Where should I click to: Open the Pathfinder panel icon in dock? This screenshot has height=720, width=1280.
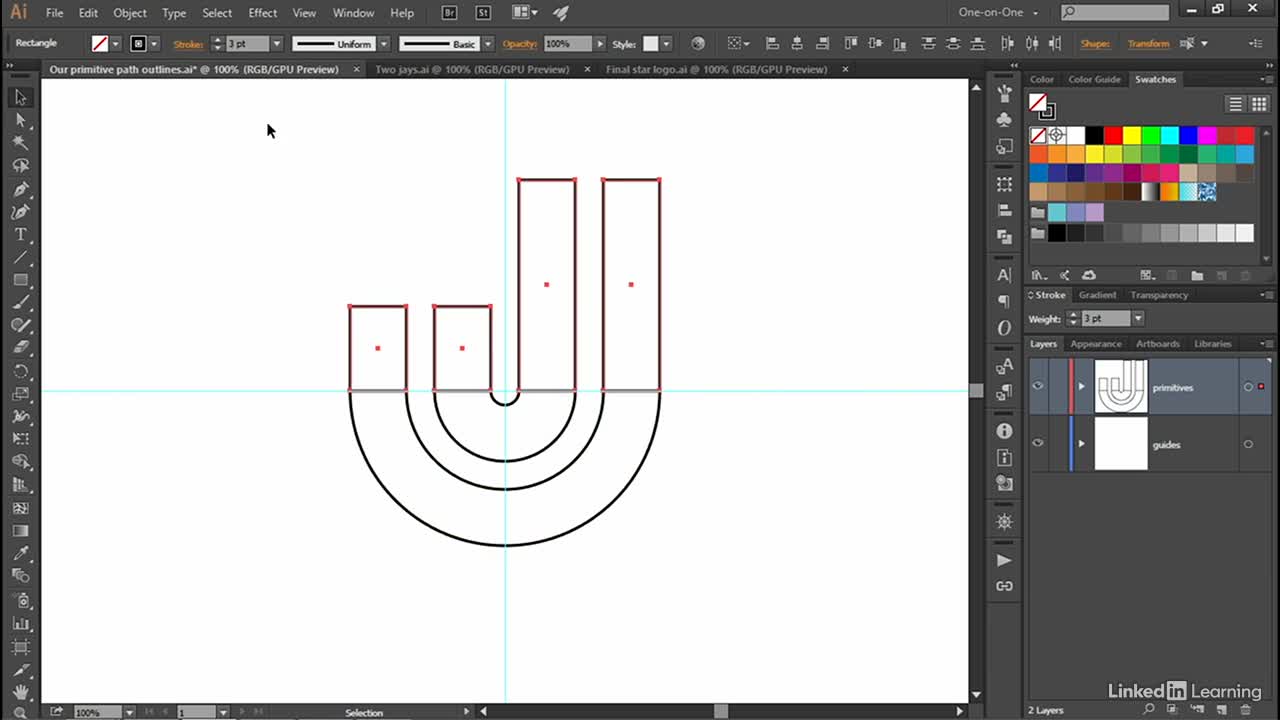(x=1005, y=237)
